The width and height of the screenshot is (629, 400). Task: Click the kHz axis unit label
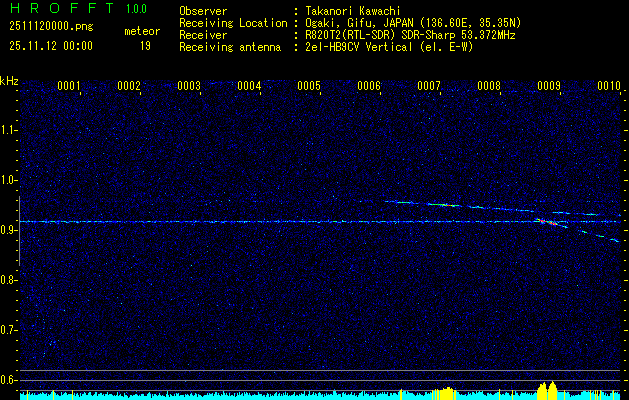click(x=10, y=81)
